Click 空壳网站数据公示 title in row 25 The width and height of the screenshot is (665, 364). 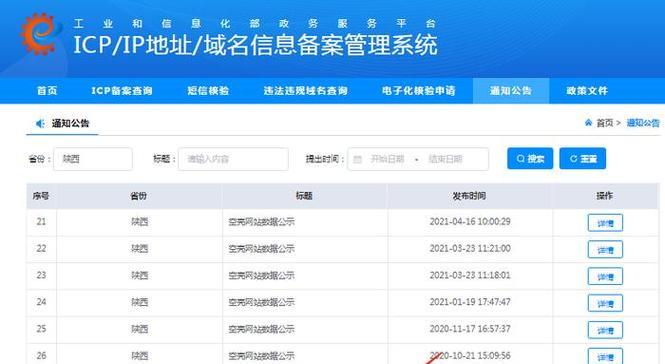tap(261, 329)
